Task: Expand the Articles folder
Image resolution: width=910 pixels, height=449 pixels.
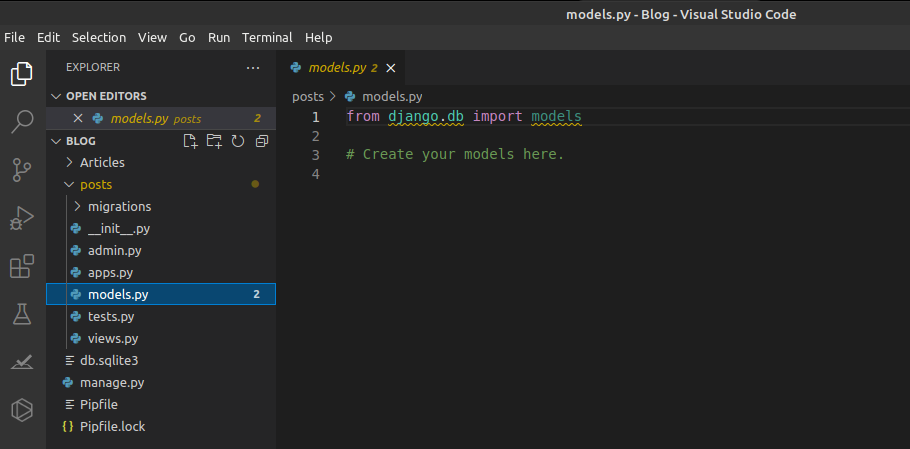Action: tap(69, 162)
